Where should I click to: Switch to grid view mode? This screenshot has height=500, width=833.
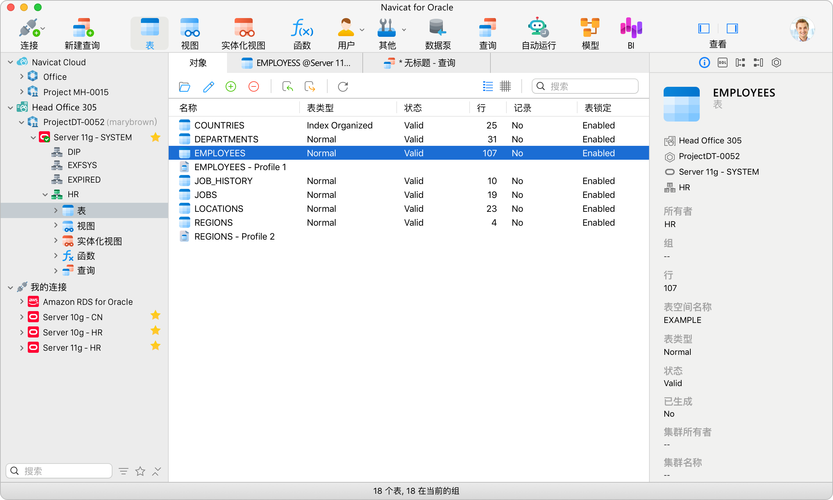(506, 87)
